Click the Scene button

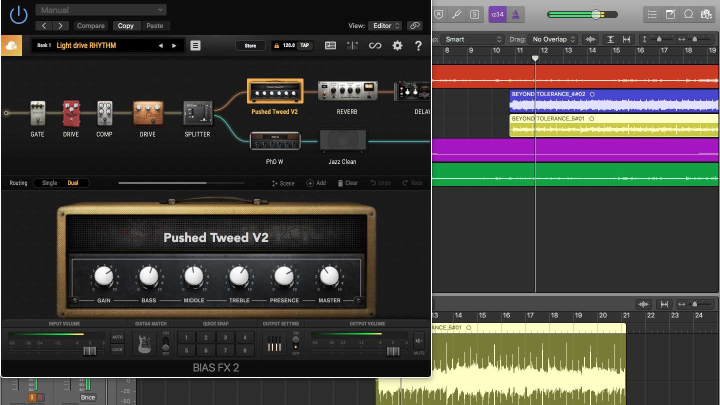pos(283,183)
